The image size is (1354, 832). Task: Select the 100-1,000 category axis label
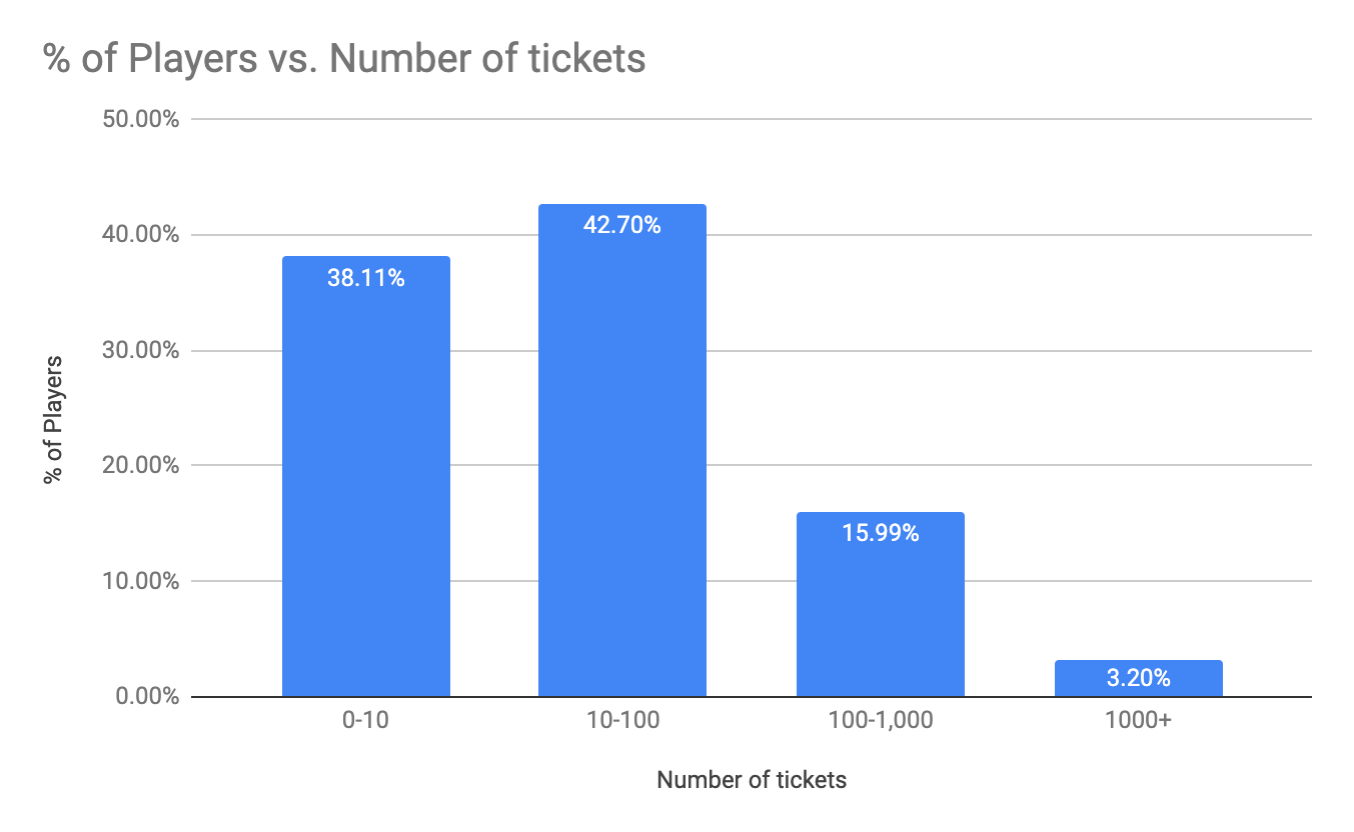click(880, 721)
